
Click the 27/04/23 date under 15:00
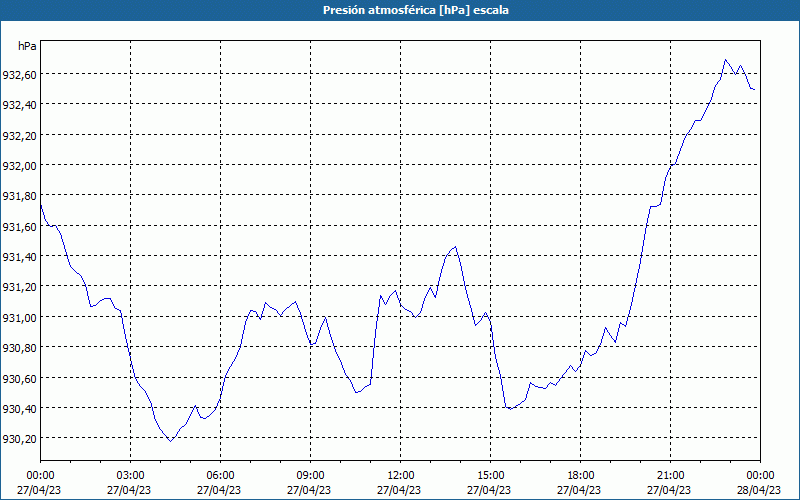(x=489, y=490)
